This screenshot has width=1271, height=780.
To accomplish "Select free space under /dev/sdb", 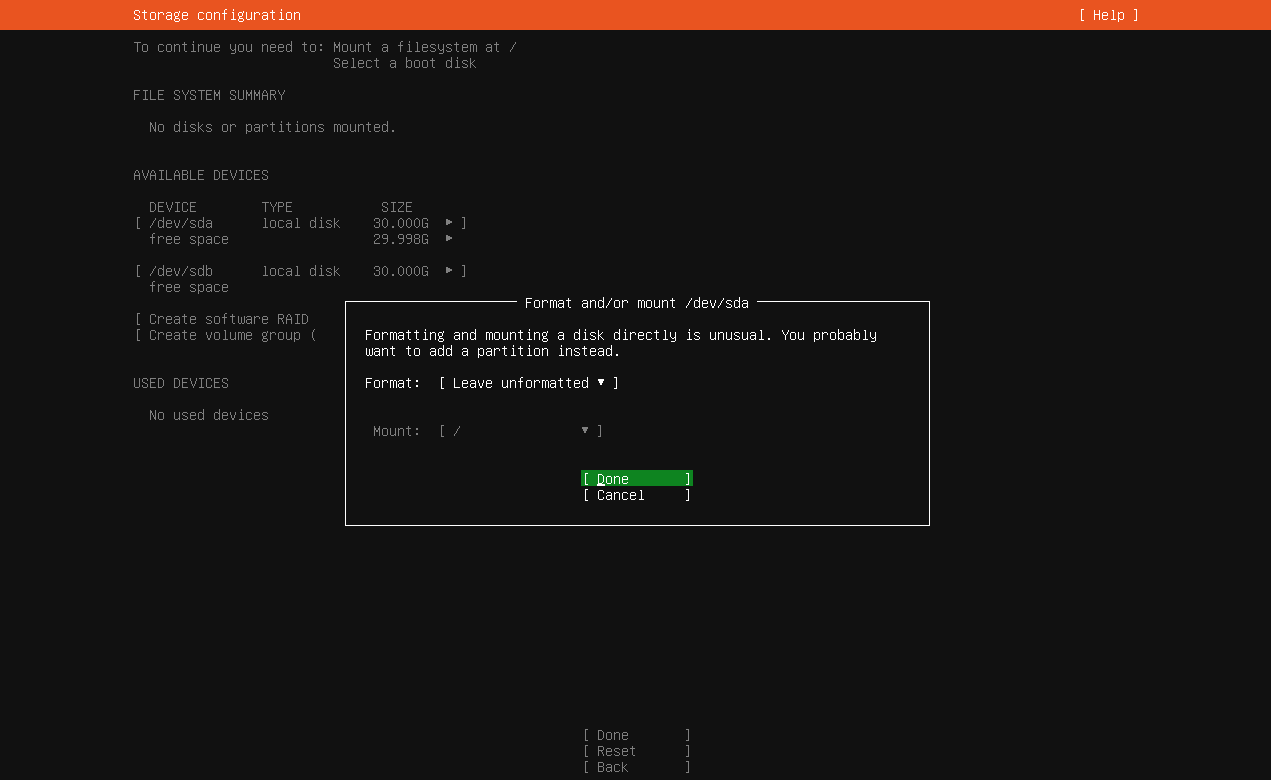I will 189,287.
